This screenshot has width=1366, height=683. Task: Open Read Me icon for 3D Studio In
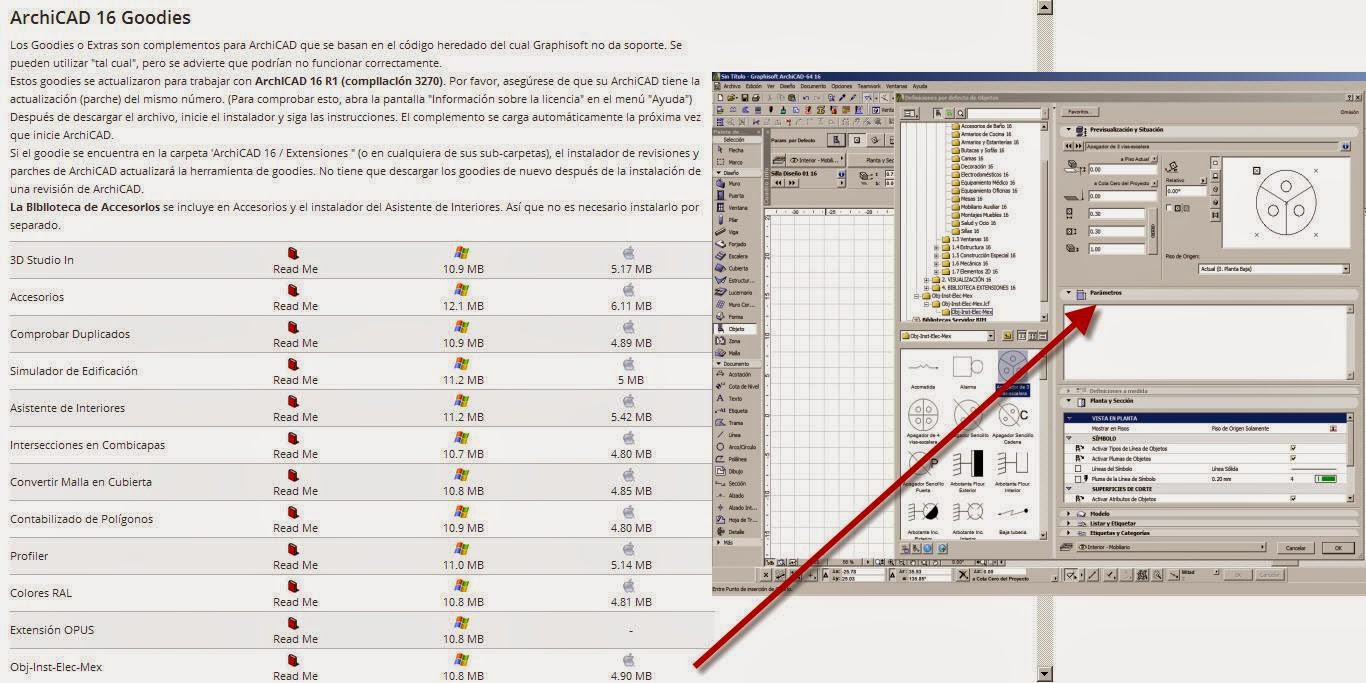[293, 254]
